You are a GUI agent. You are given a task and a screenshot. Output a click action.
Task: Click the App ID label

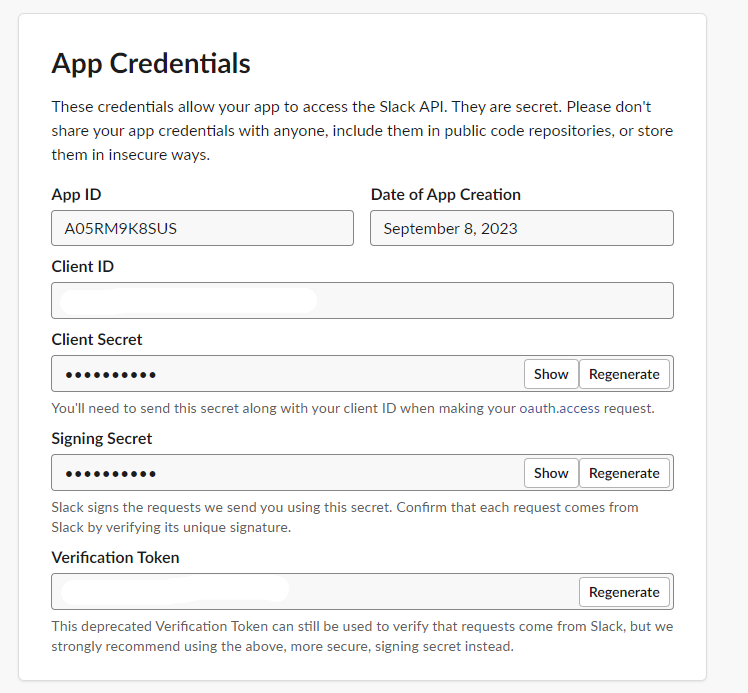point(76,195)
